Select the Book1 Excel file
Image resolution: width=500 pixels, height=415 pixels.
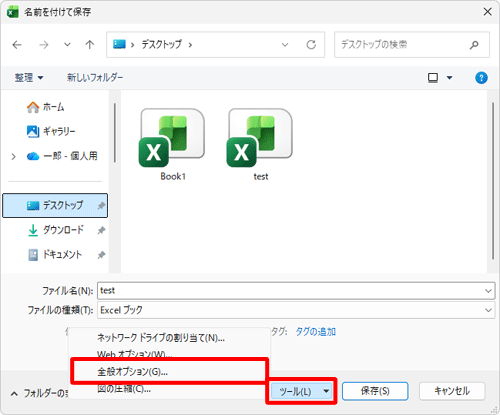click(172, 145)
